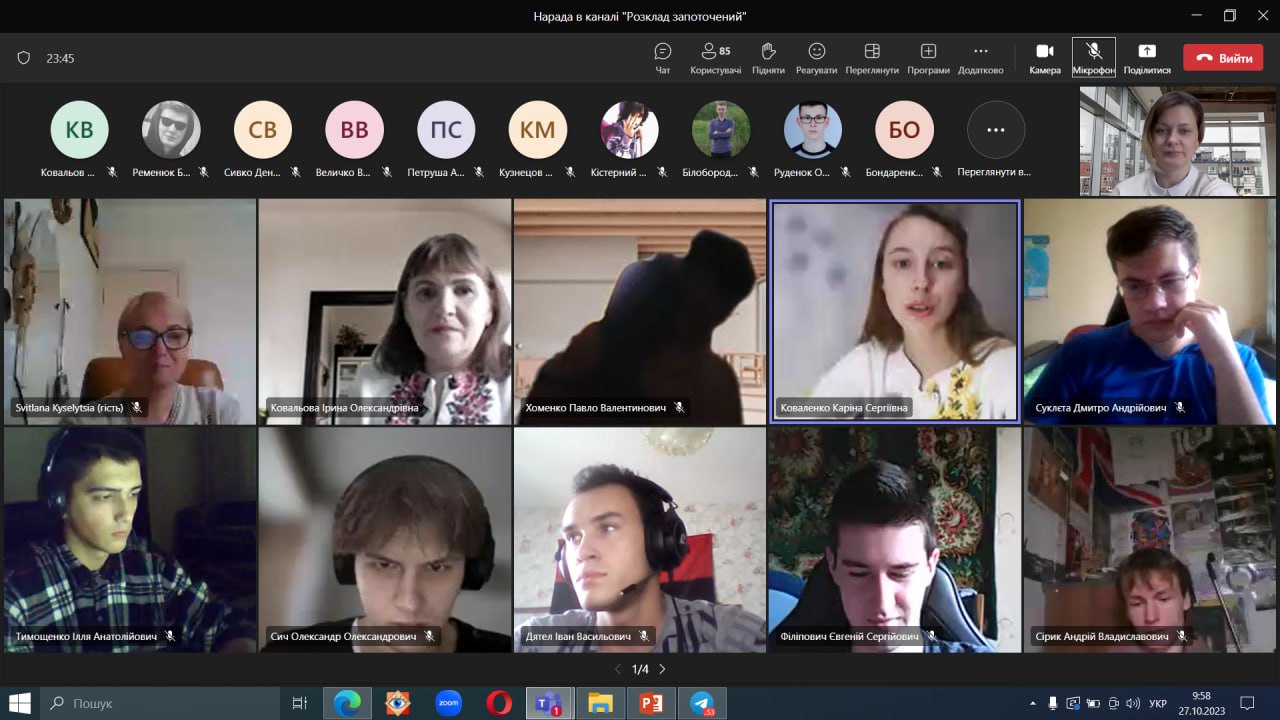Viewport: 1280px width, 720px height.
Task: Go to next page of participants
Action: coord(662,669)
